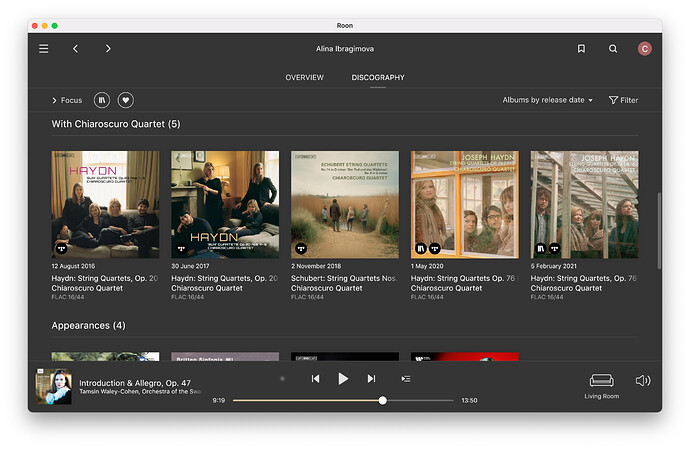Toggle the favorites heart filter
The image size is (690, 449).
[125, 100]
